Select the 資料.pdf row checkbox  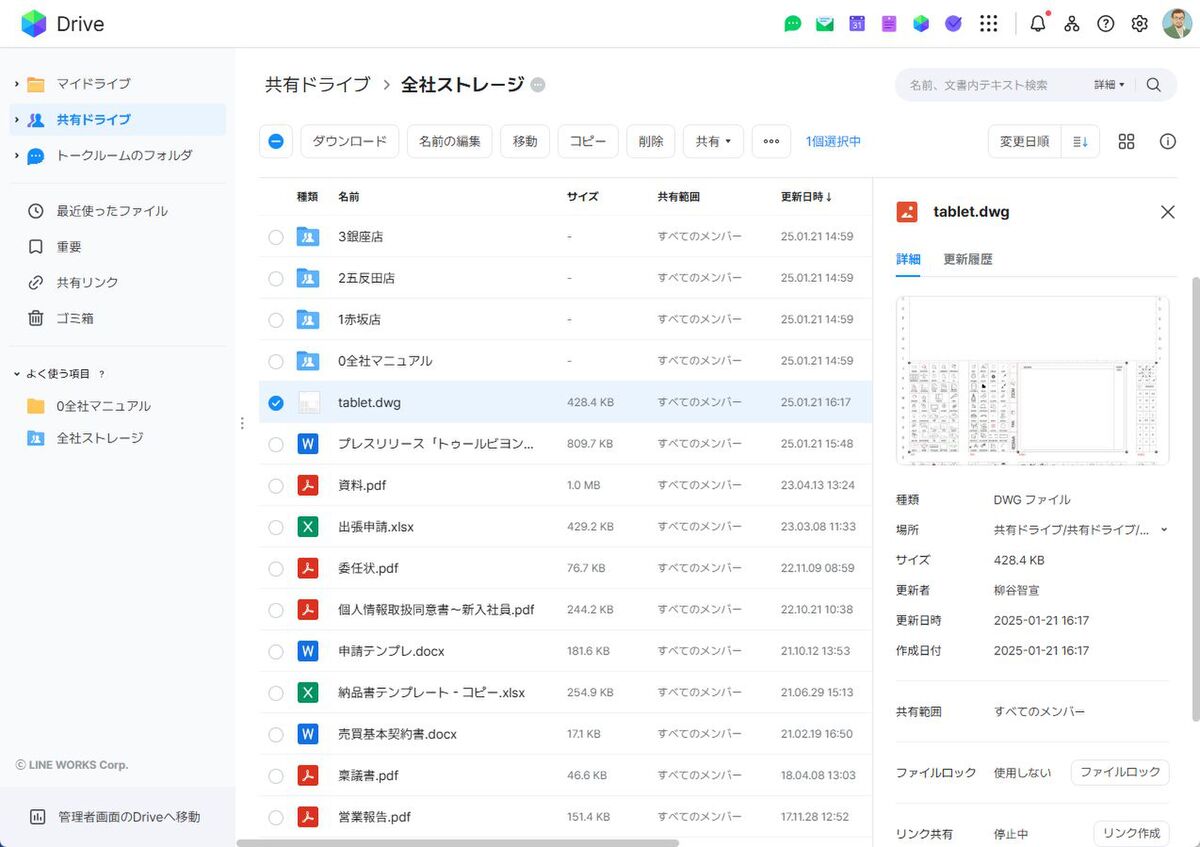click(x=276, y=486)
